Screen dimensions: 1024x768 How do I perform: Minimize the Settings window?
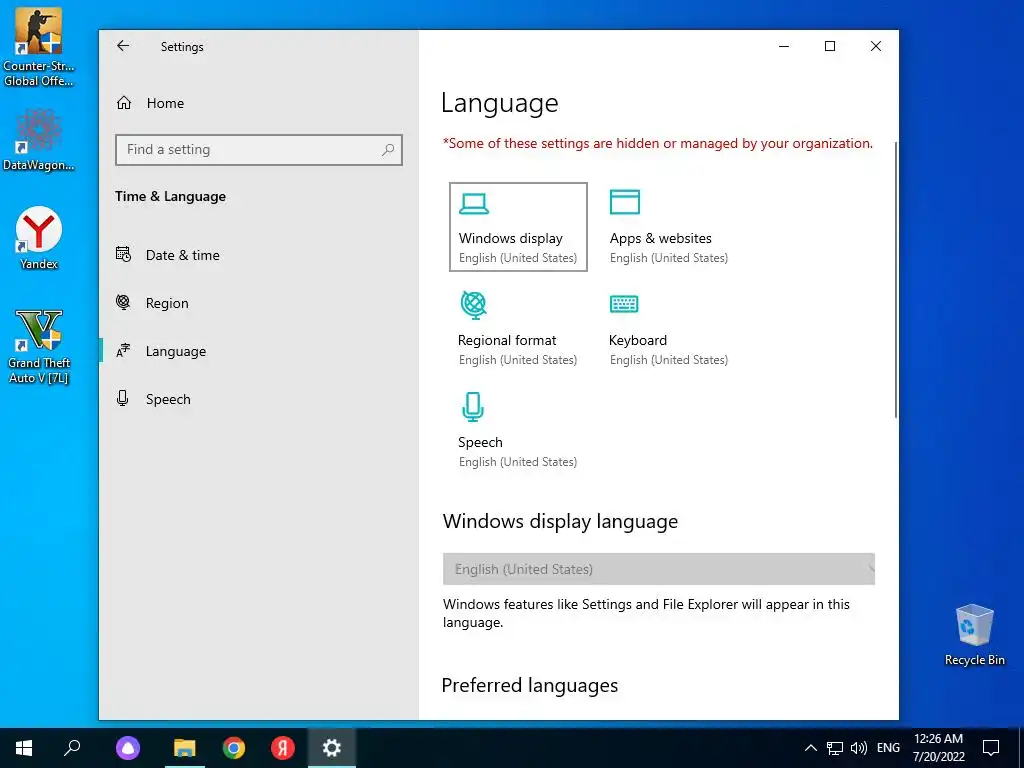[x=784, y=46]
